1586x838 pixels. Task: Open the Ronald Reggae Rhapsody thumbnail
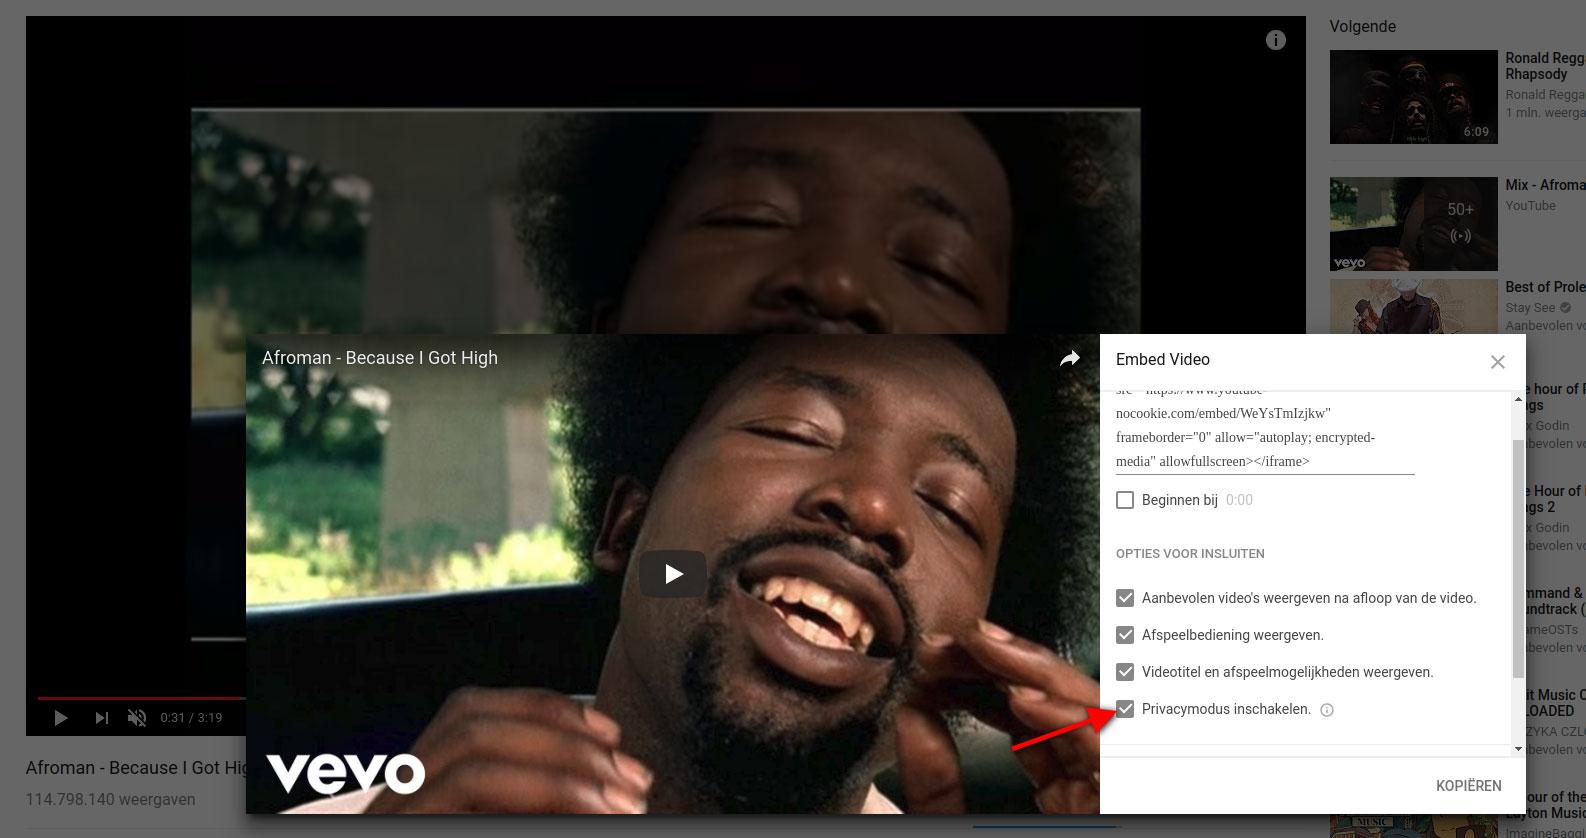coord(1413,97)
